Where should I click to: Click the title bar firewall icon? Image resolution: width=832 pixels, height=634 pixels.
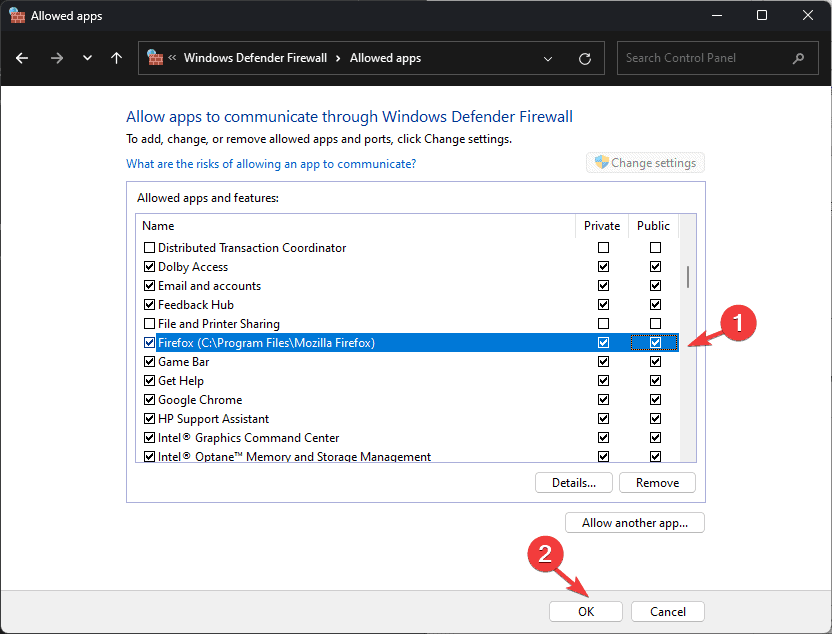18,15
